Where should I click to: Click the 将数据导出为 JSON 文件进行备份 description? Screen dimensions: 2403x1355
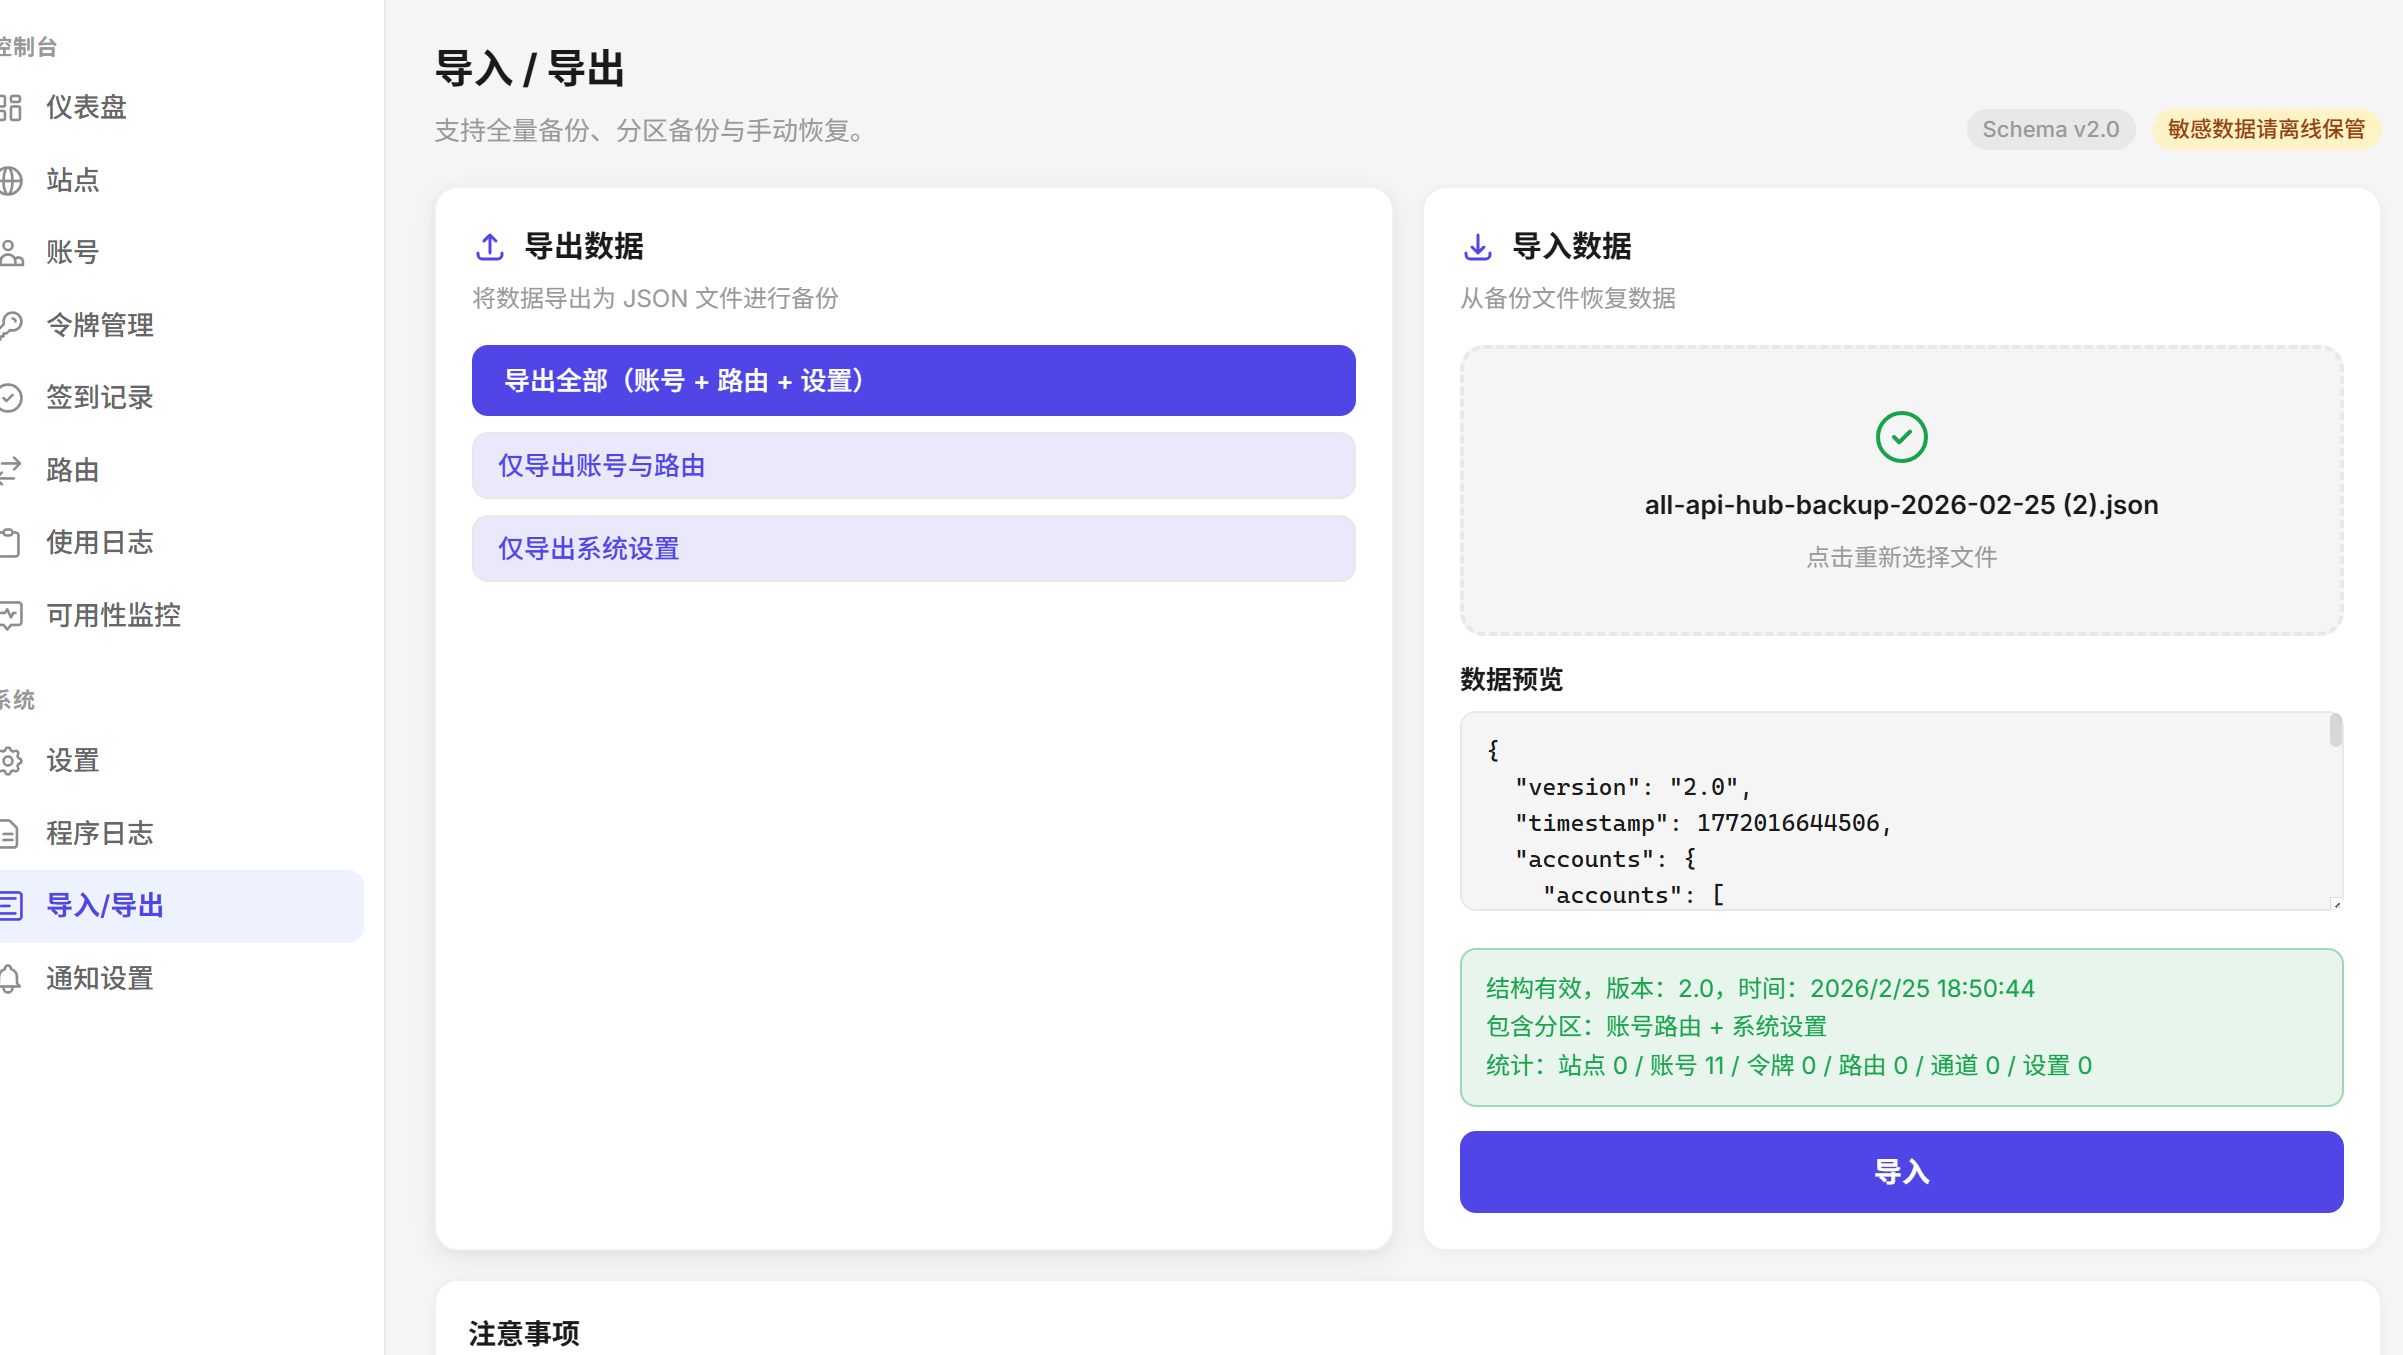point(655,299)
